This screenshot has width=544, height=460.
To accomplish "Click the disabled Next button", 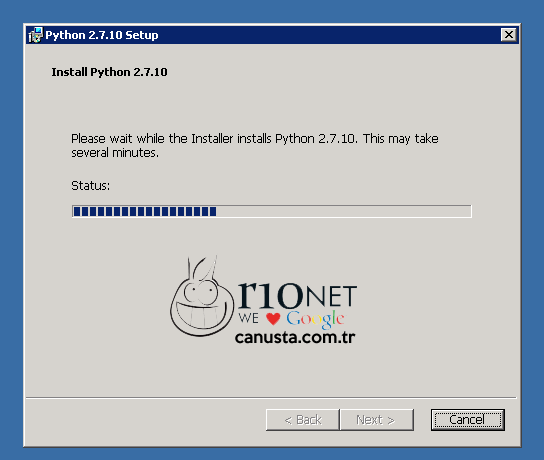I will click(377, 420).
